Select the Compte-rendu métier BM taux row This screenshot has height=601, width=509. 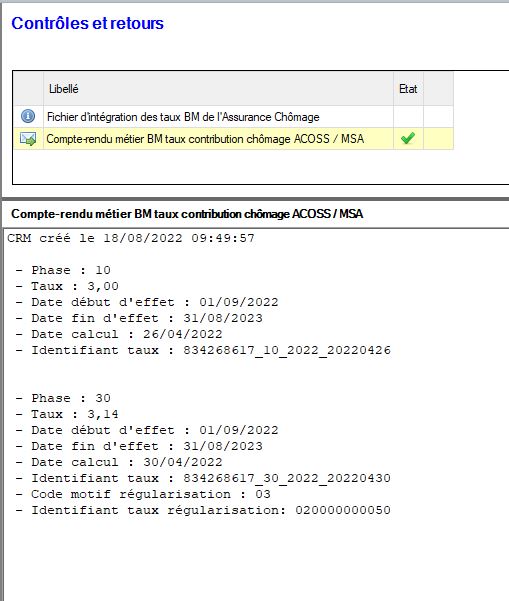click(x=234, y=138)
